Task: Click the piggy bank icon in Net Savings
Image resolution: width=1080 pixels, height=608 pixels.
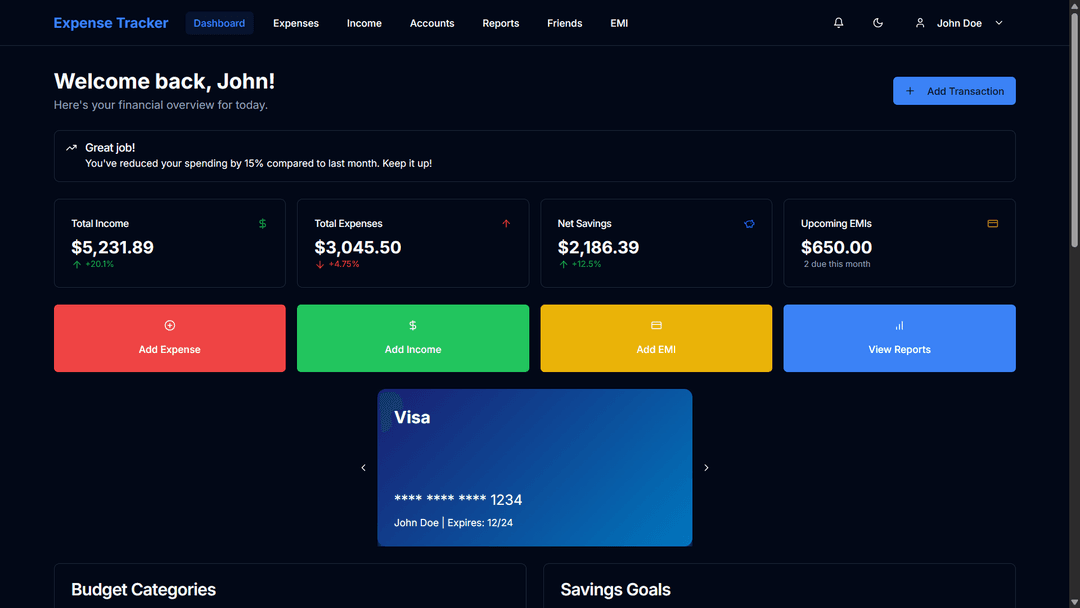Action: [x=749, y=224]
